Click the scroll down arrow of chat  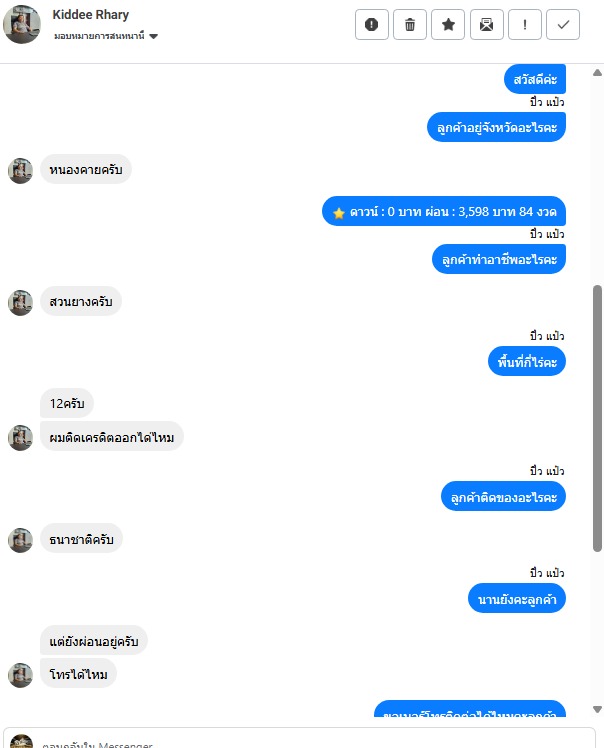pos(597,709)
